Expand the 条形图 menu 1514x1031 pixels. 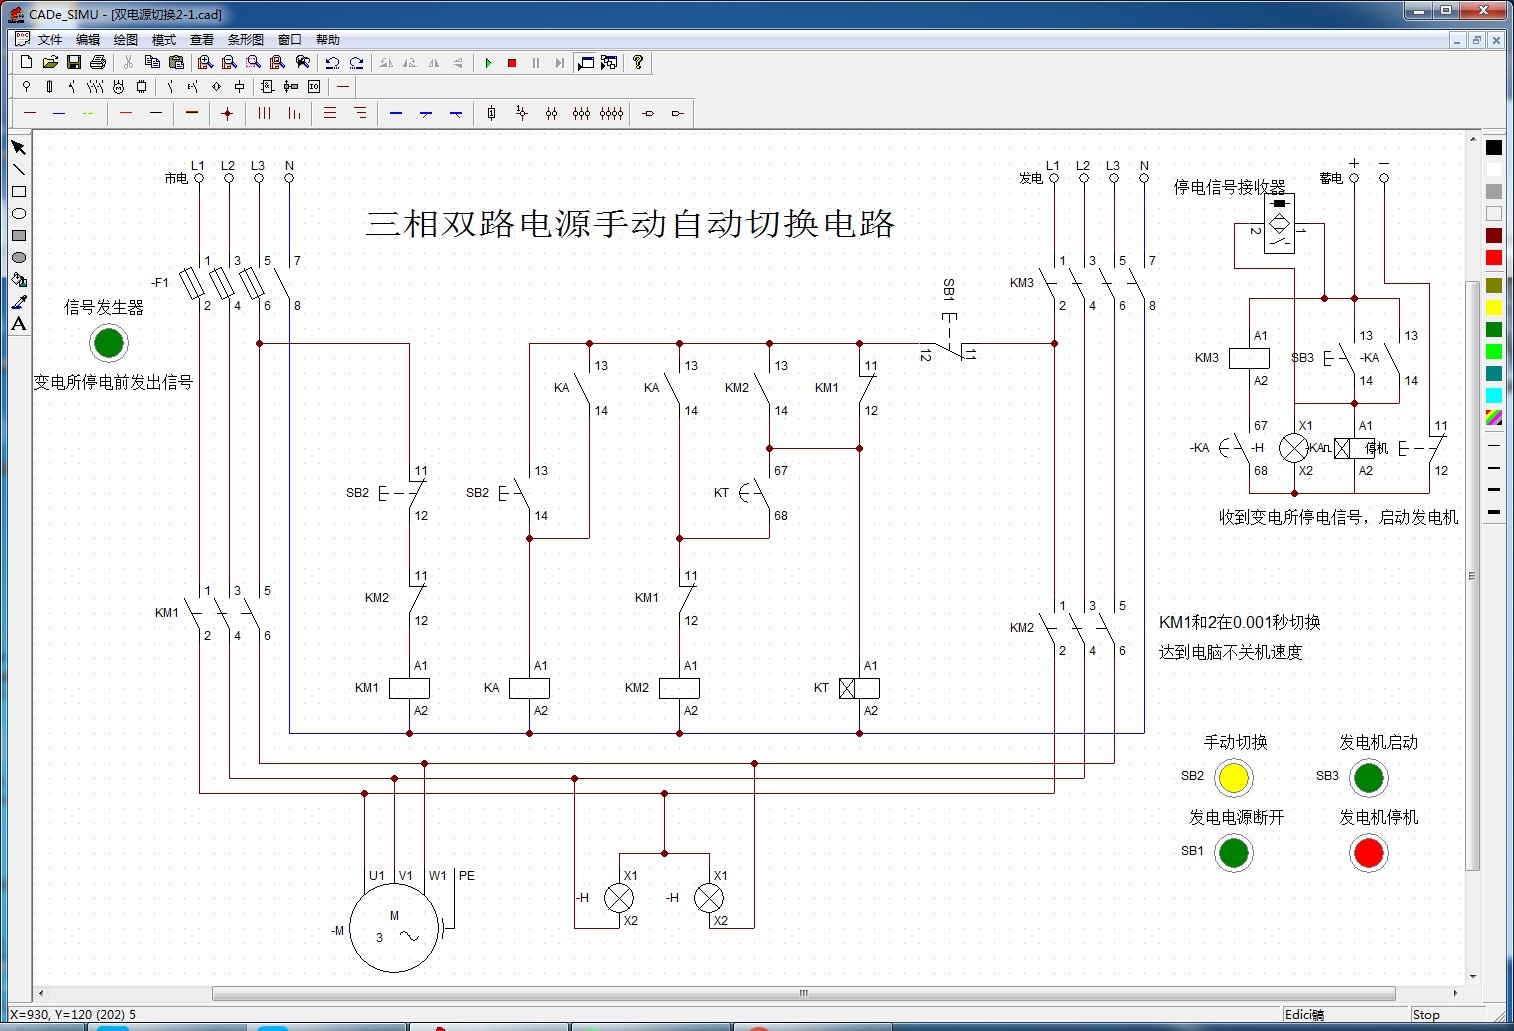(x=245, y=40)
